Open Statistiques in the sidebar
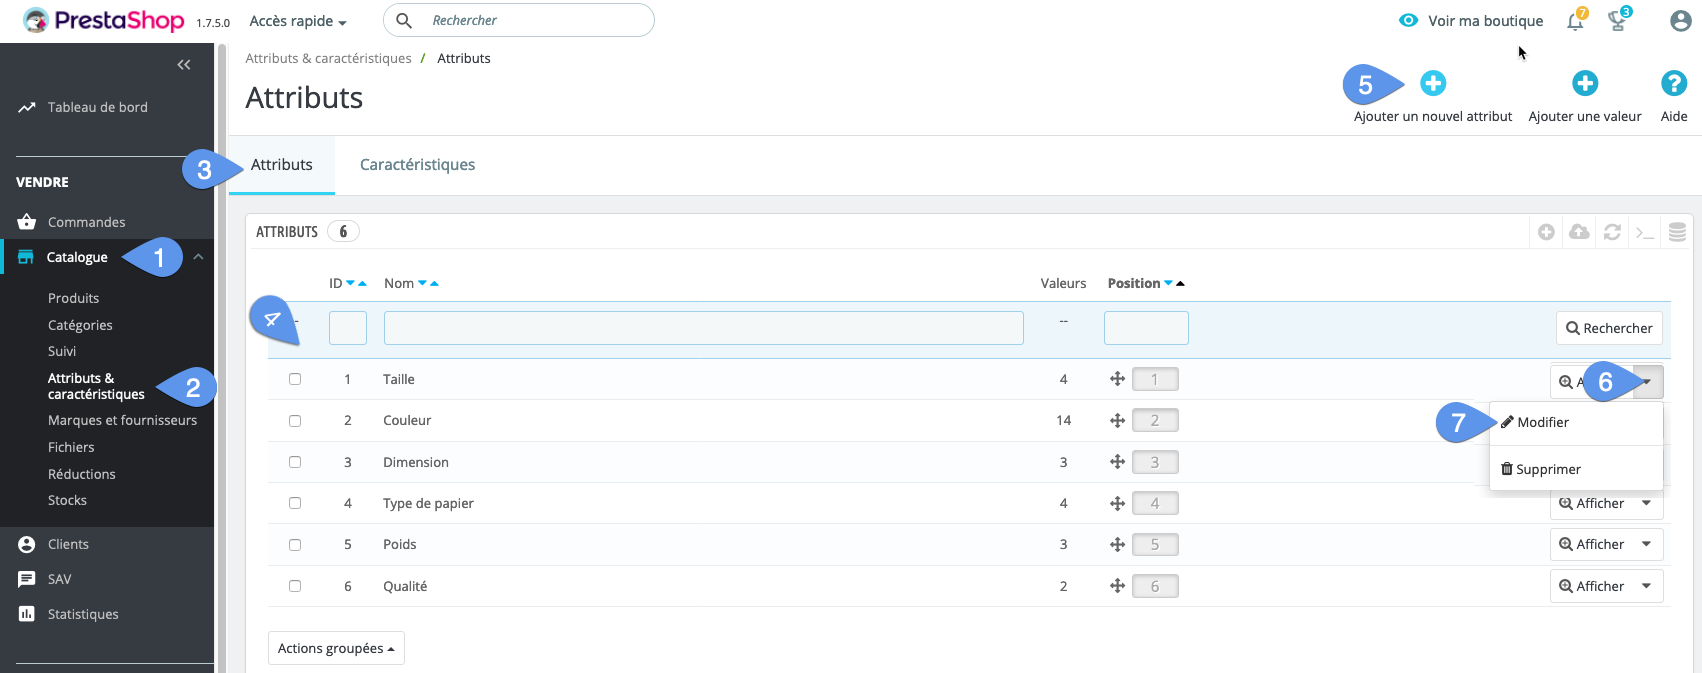 (83, 614)
